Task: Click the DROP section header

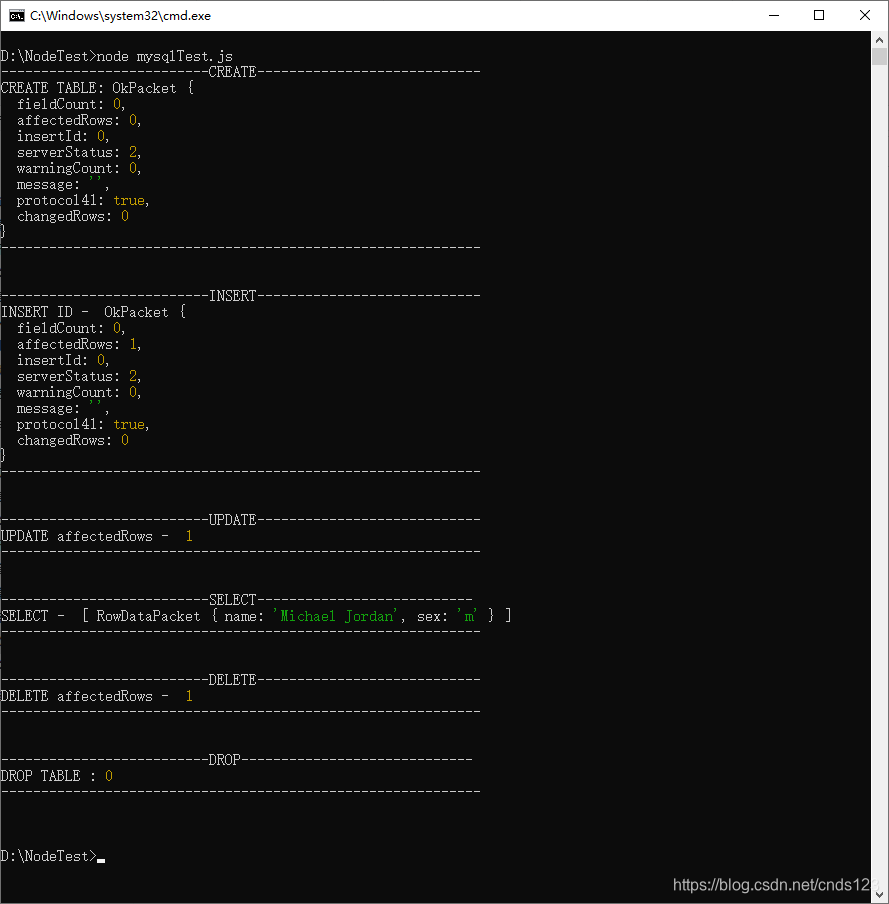Action: click(x=224, y=760)
